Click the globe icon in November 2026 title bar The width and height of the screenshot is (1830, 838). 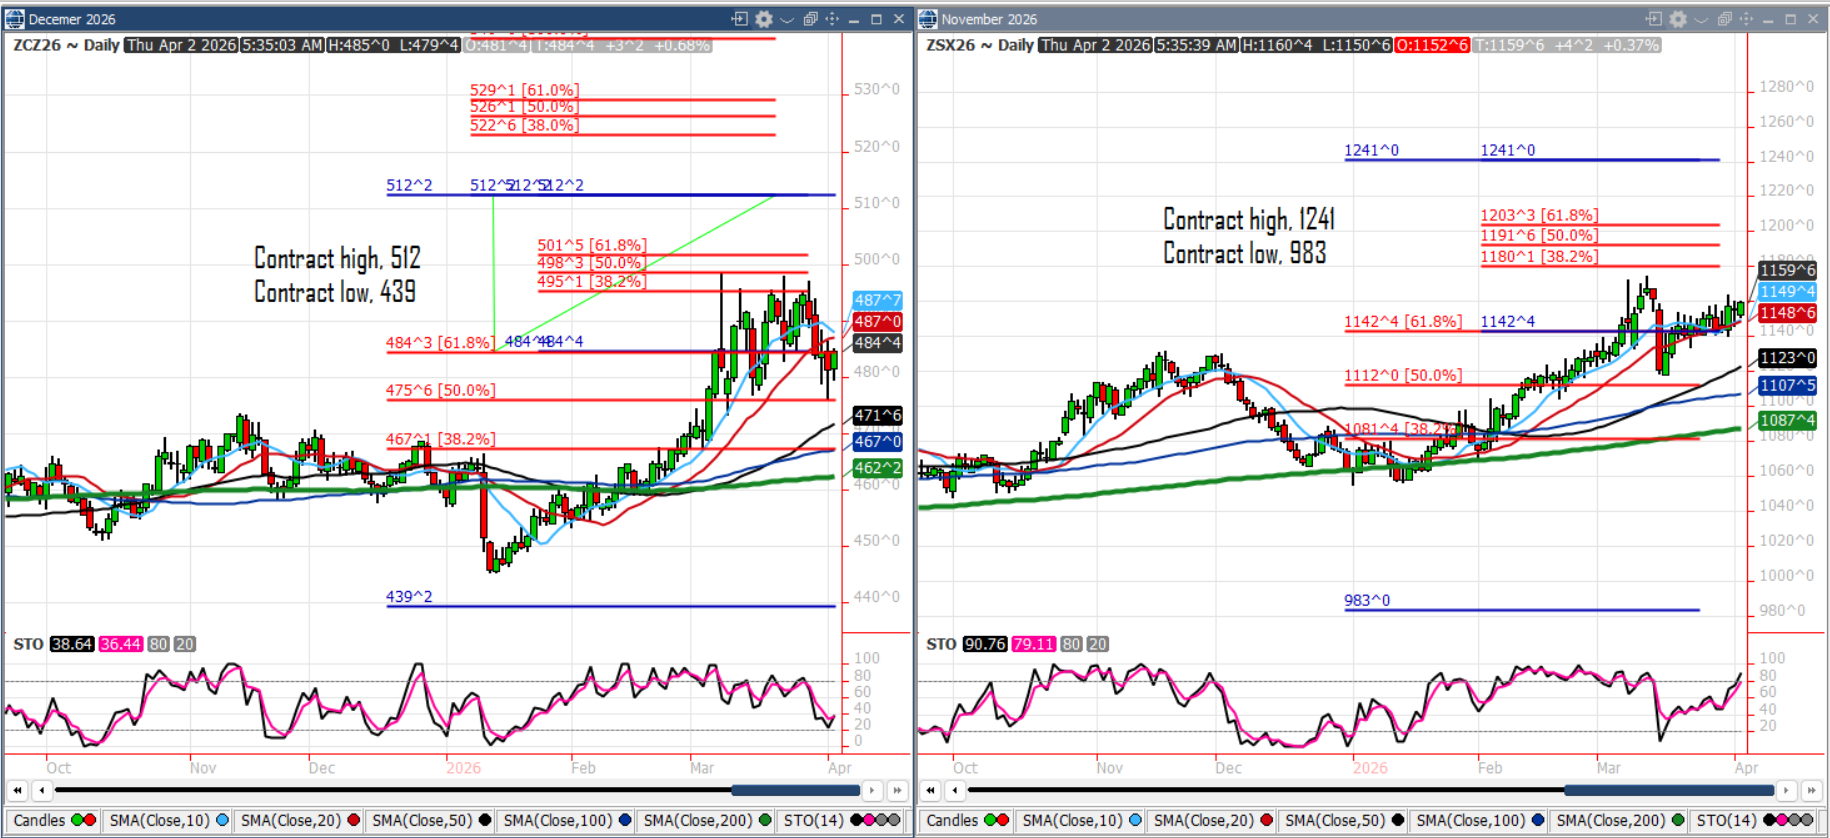[x=928, y=19]
